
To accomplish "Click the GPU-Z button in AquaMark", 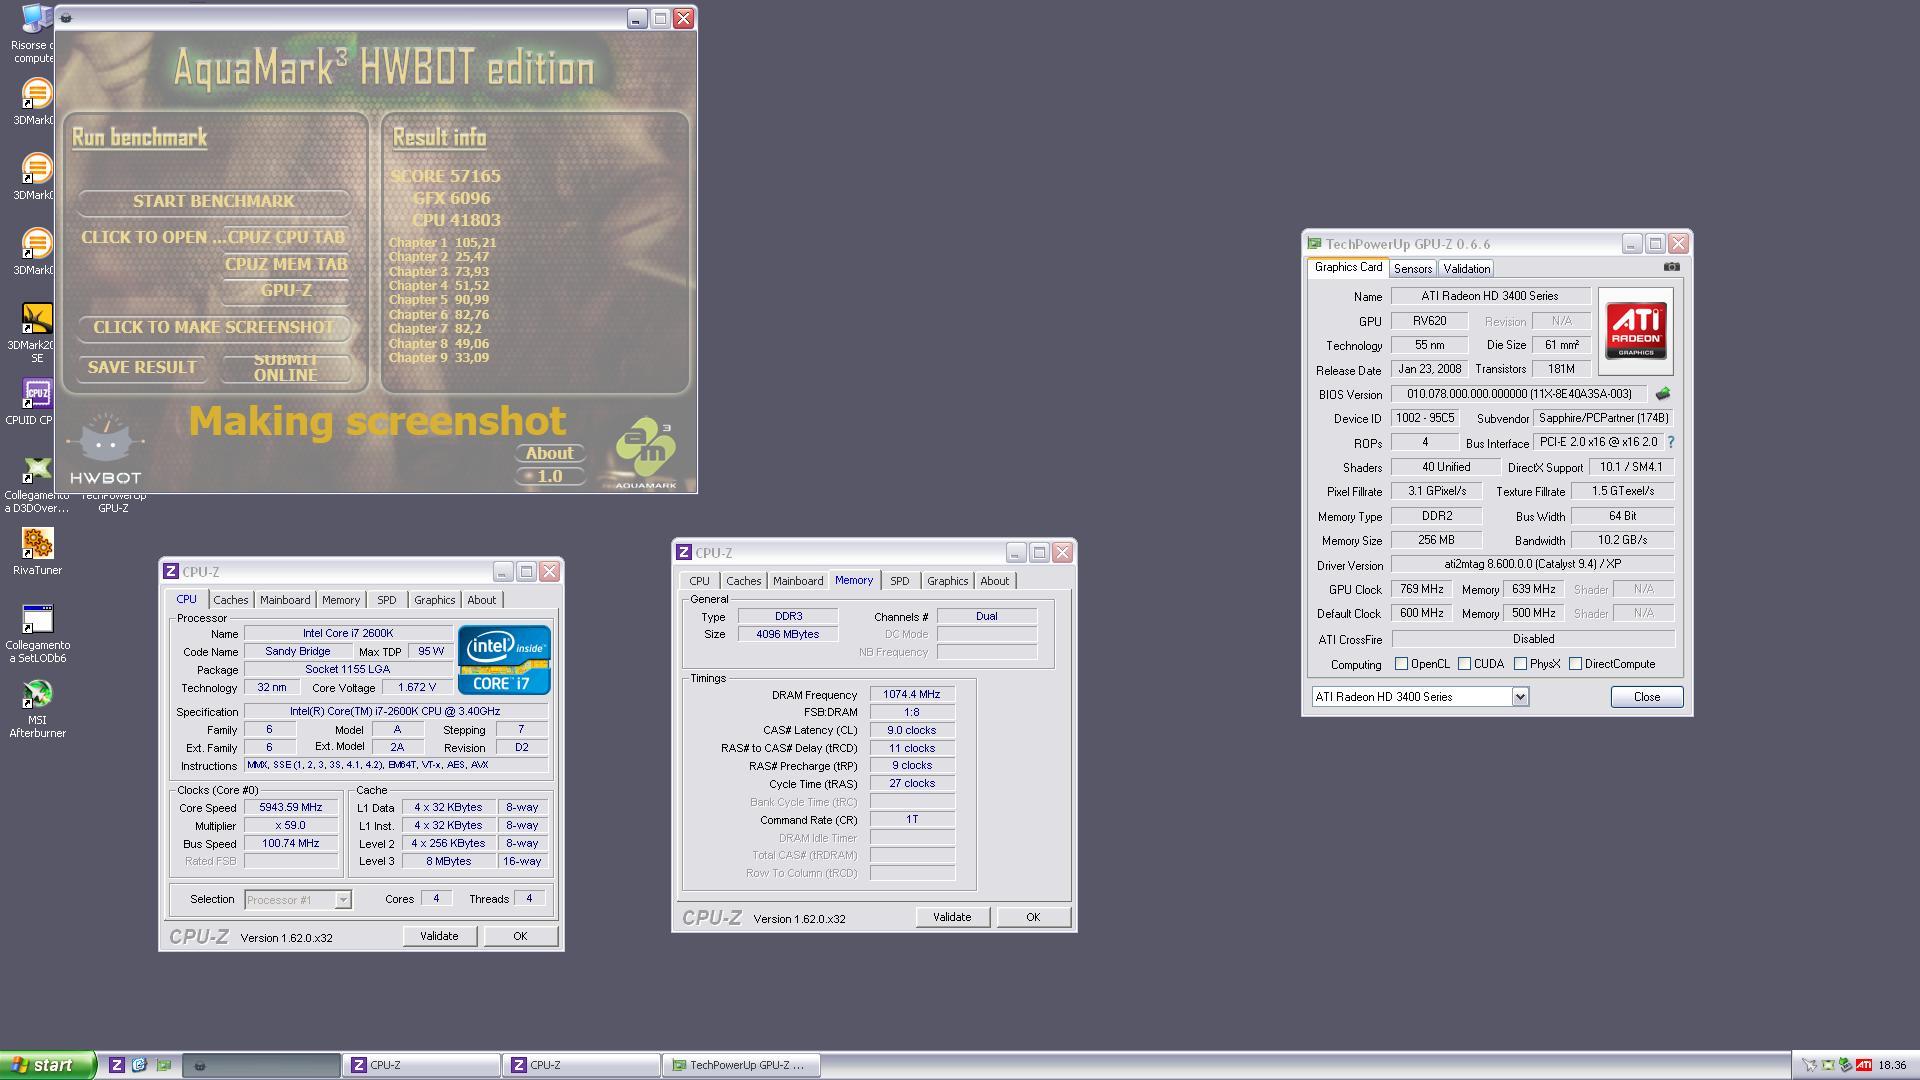I will pos(286,291).
